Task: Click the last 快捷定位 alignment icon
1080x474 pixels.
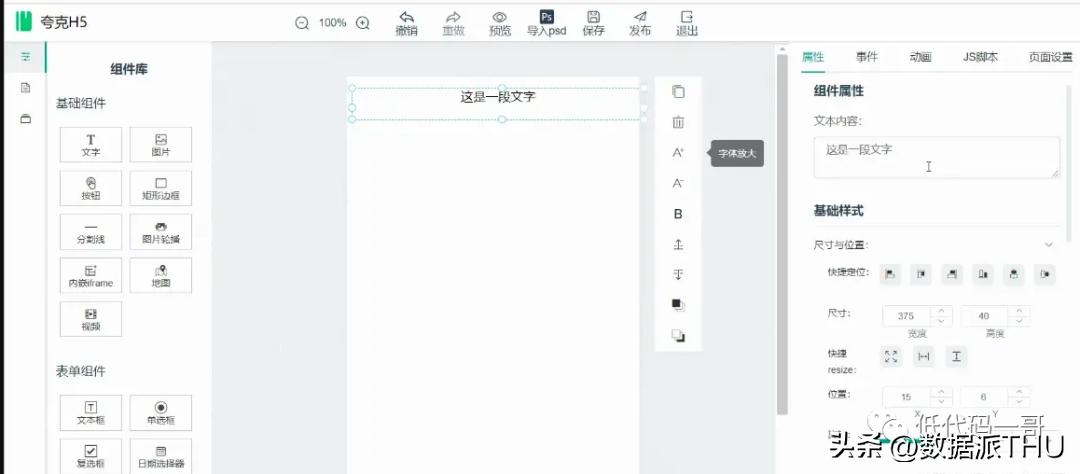Action: point(1045,274)
